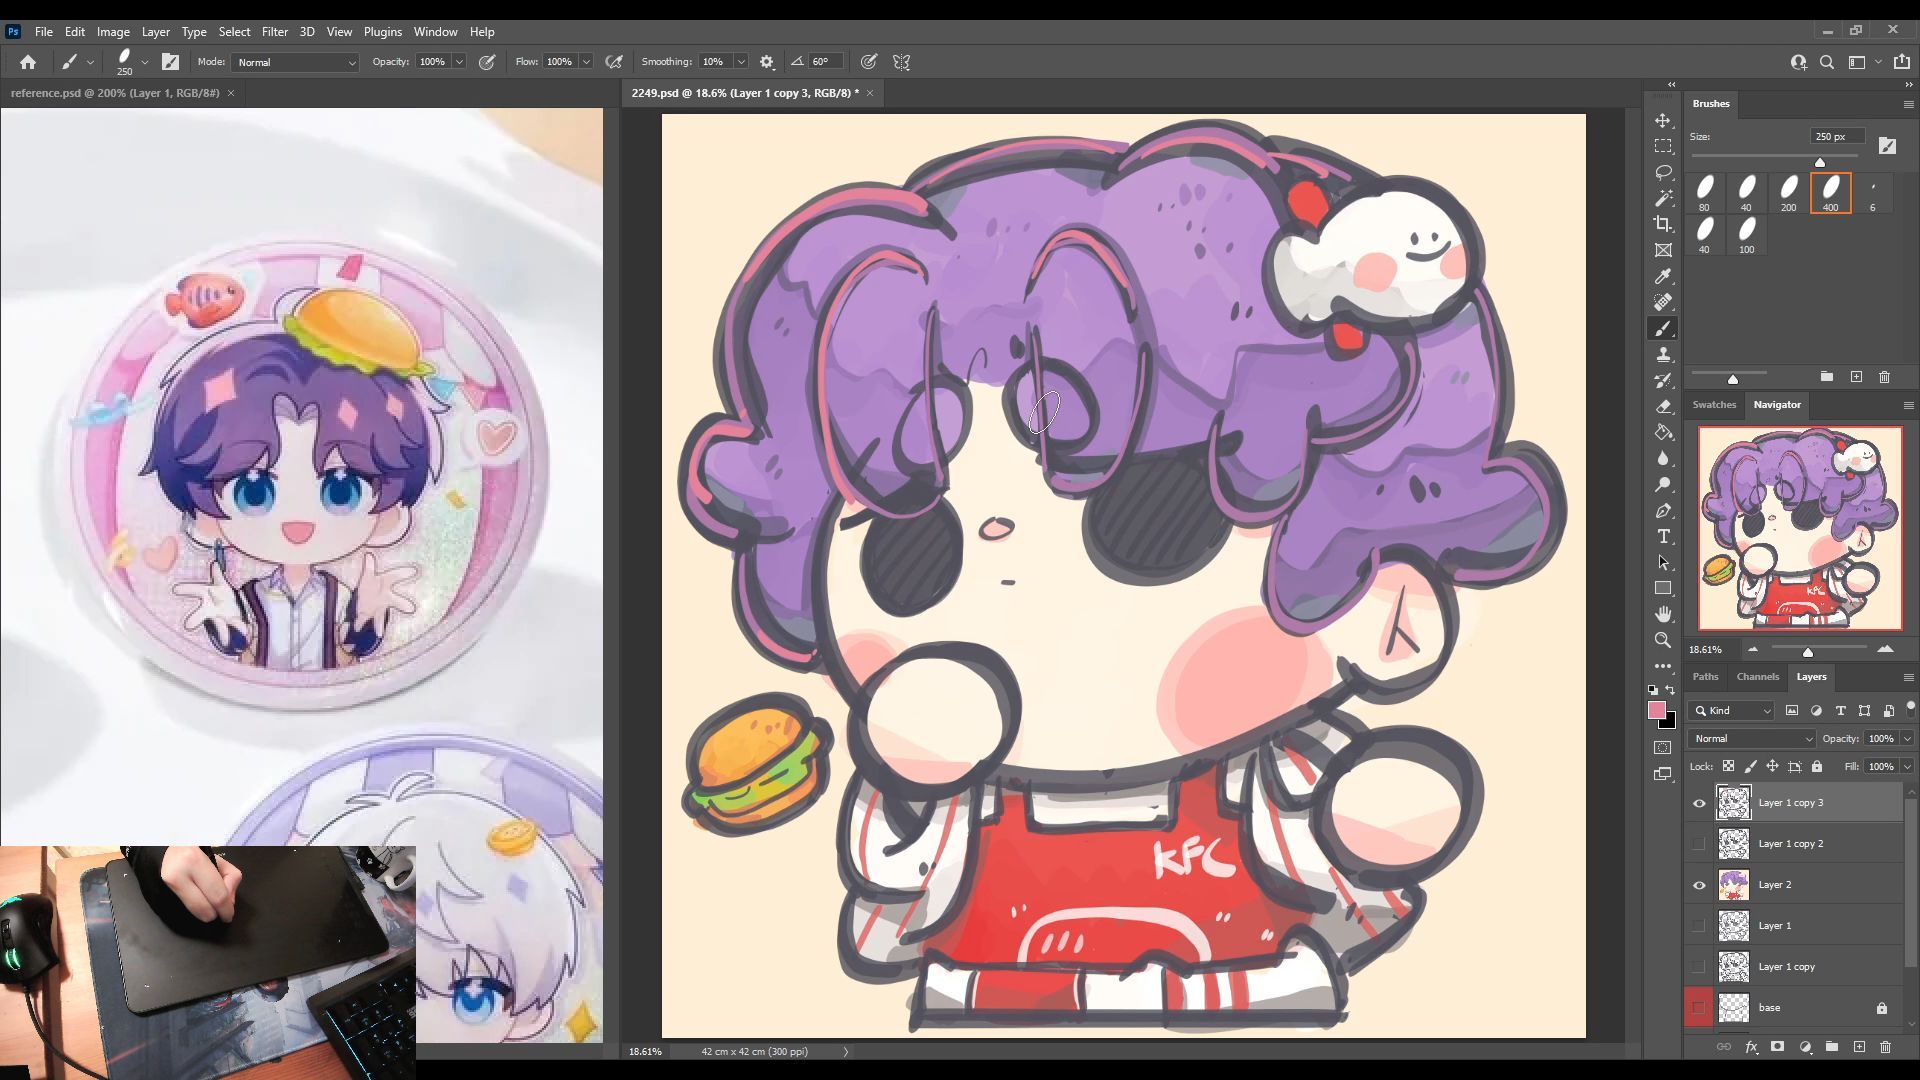The image size is (1920, 1080).
Task: Select the Path Selection tool
Action: 1663,562
